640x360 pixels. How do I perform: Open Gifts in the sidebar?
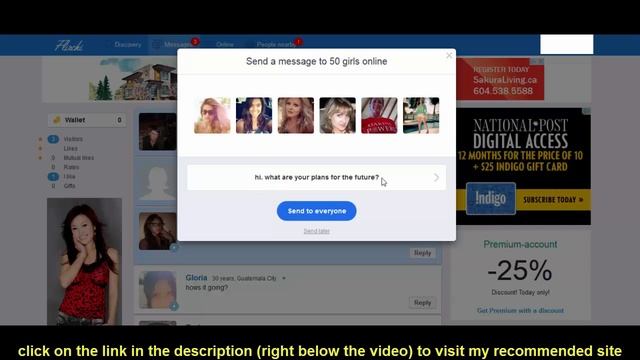(x=69, y=186)
